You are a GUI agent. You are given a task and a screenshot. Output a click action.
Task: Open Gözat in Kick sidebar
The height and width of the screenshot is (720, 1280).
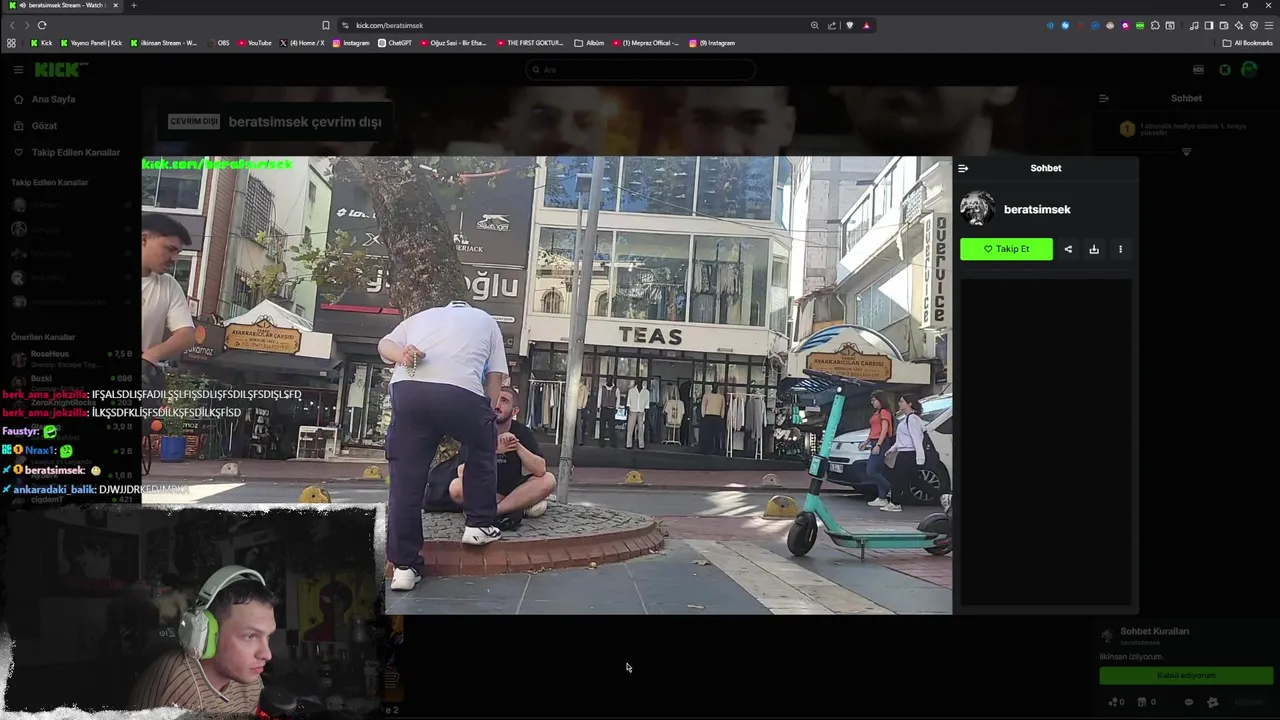click(x=44, y=126)
